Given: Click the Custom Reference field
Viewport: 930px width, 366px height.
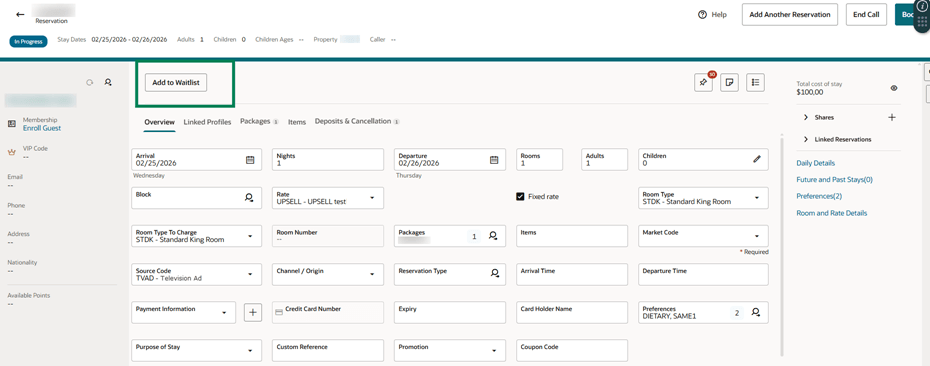Looking at the screenshot, I should point(328,350).
